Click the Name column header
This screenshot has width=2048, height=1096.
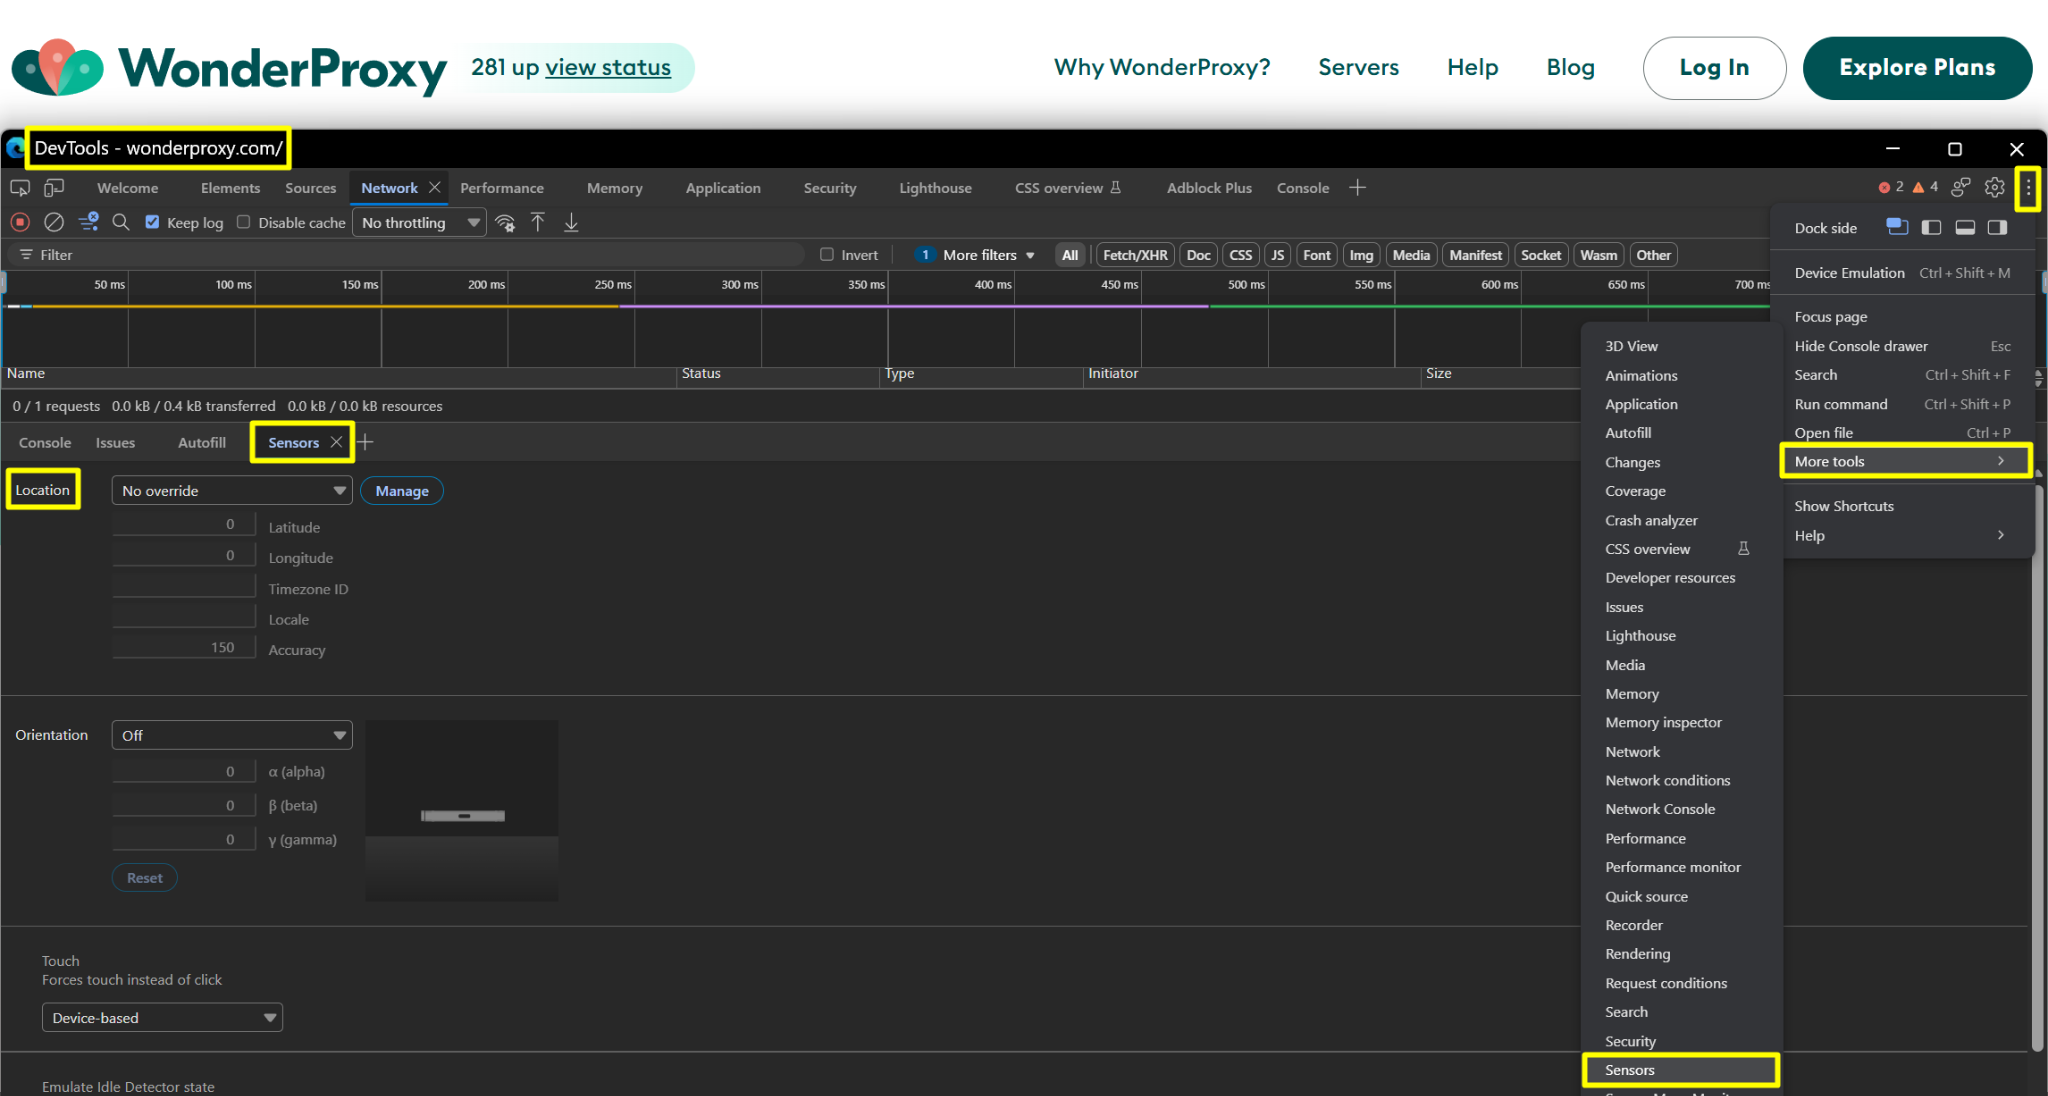point(339,373)
